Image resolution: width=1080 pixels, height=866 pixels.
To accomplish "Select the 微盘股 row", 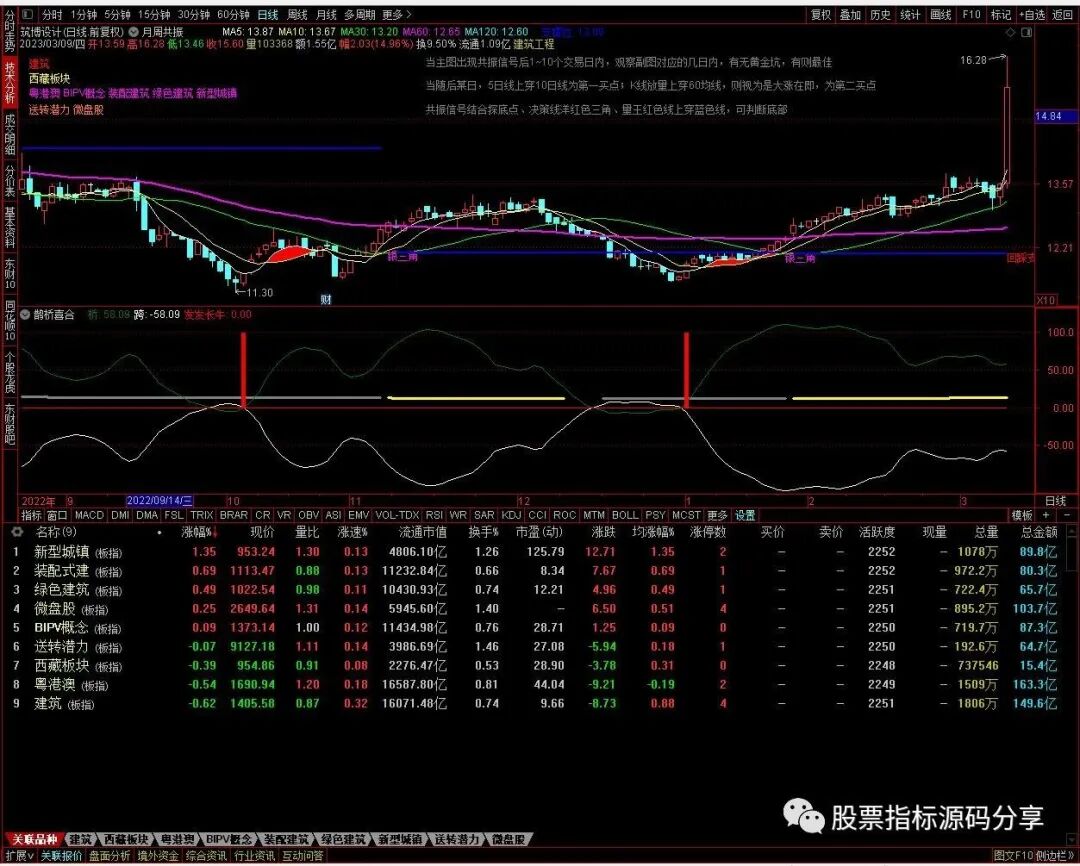I will [537, 609].
